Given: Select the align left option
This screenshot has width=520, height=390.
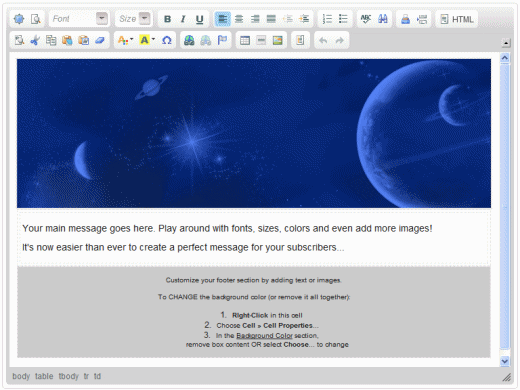Looking at the screenshot, I should click(223, 19).
